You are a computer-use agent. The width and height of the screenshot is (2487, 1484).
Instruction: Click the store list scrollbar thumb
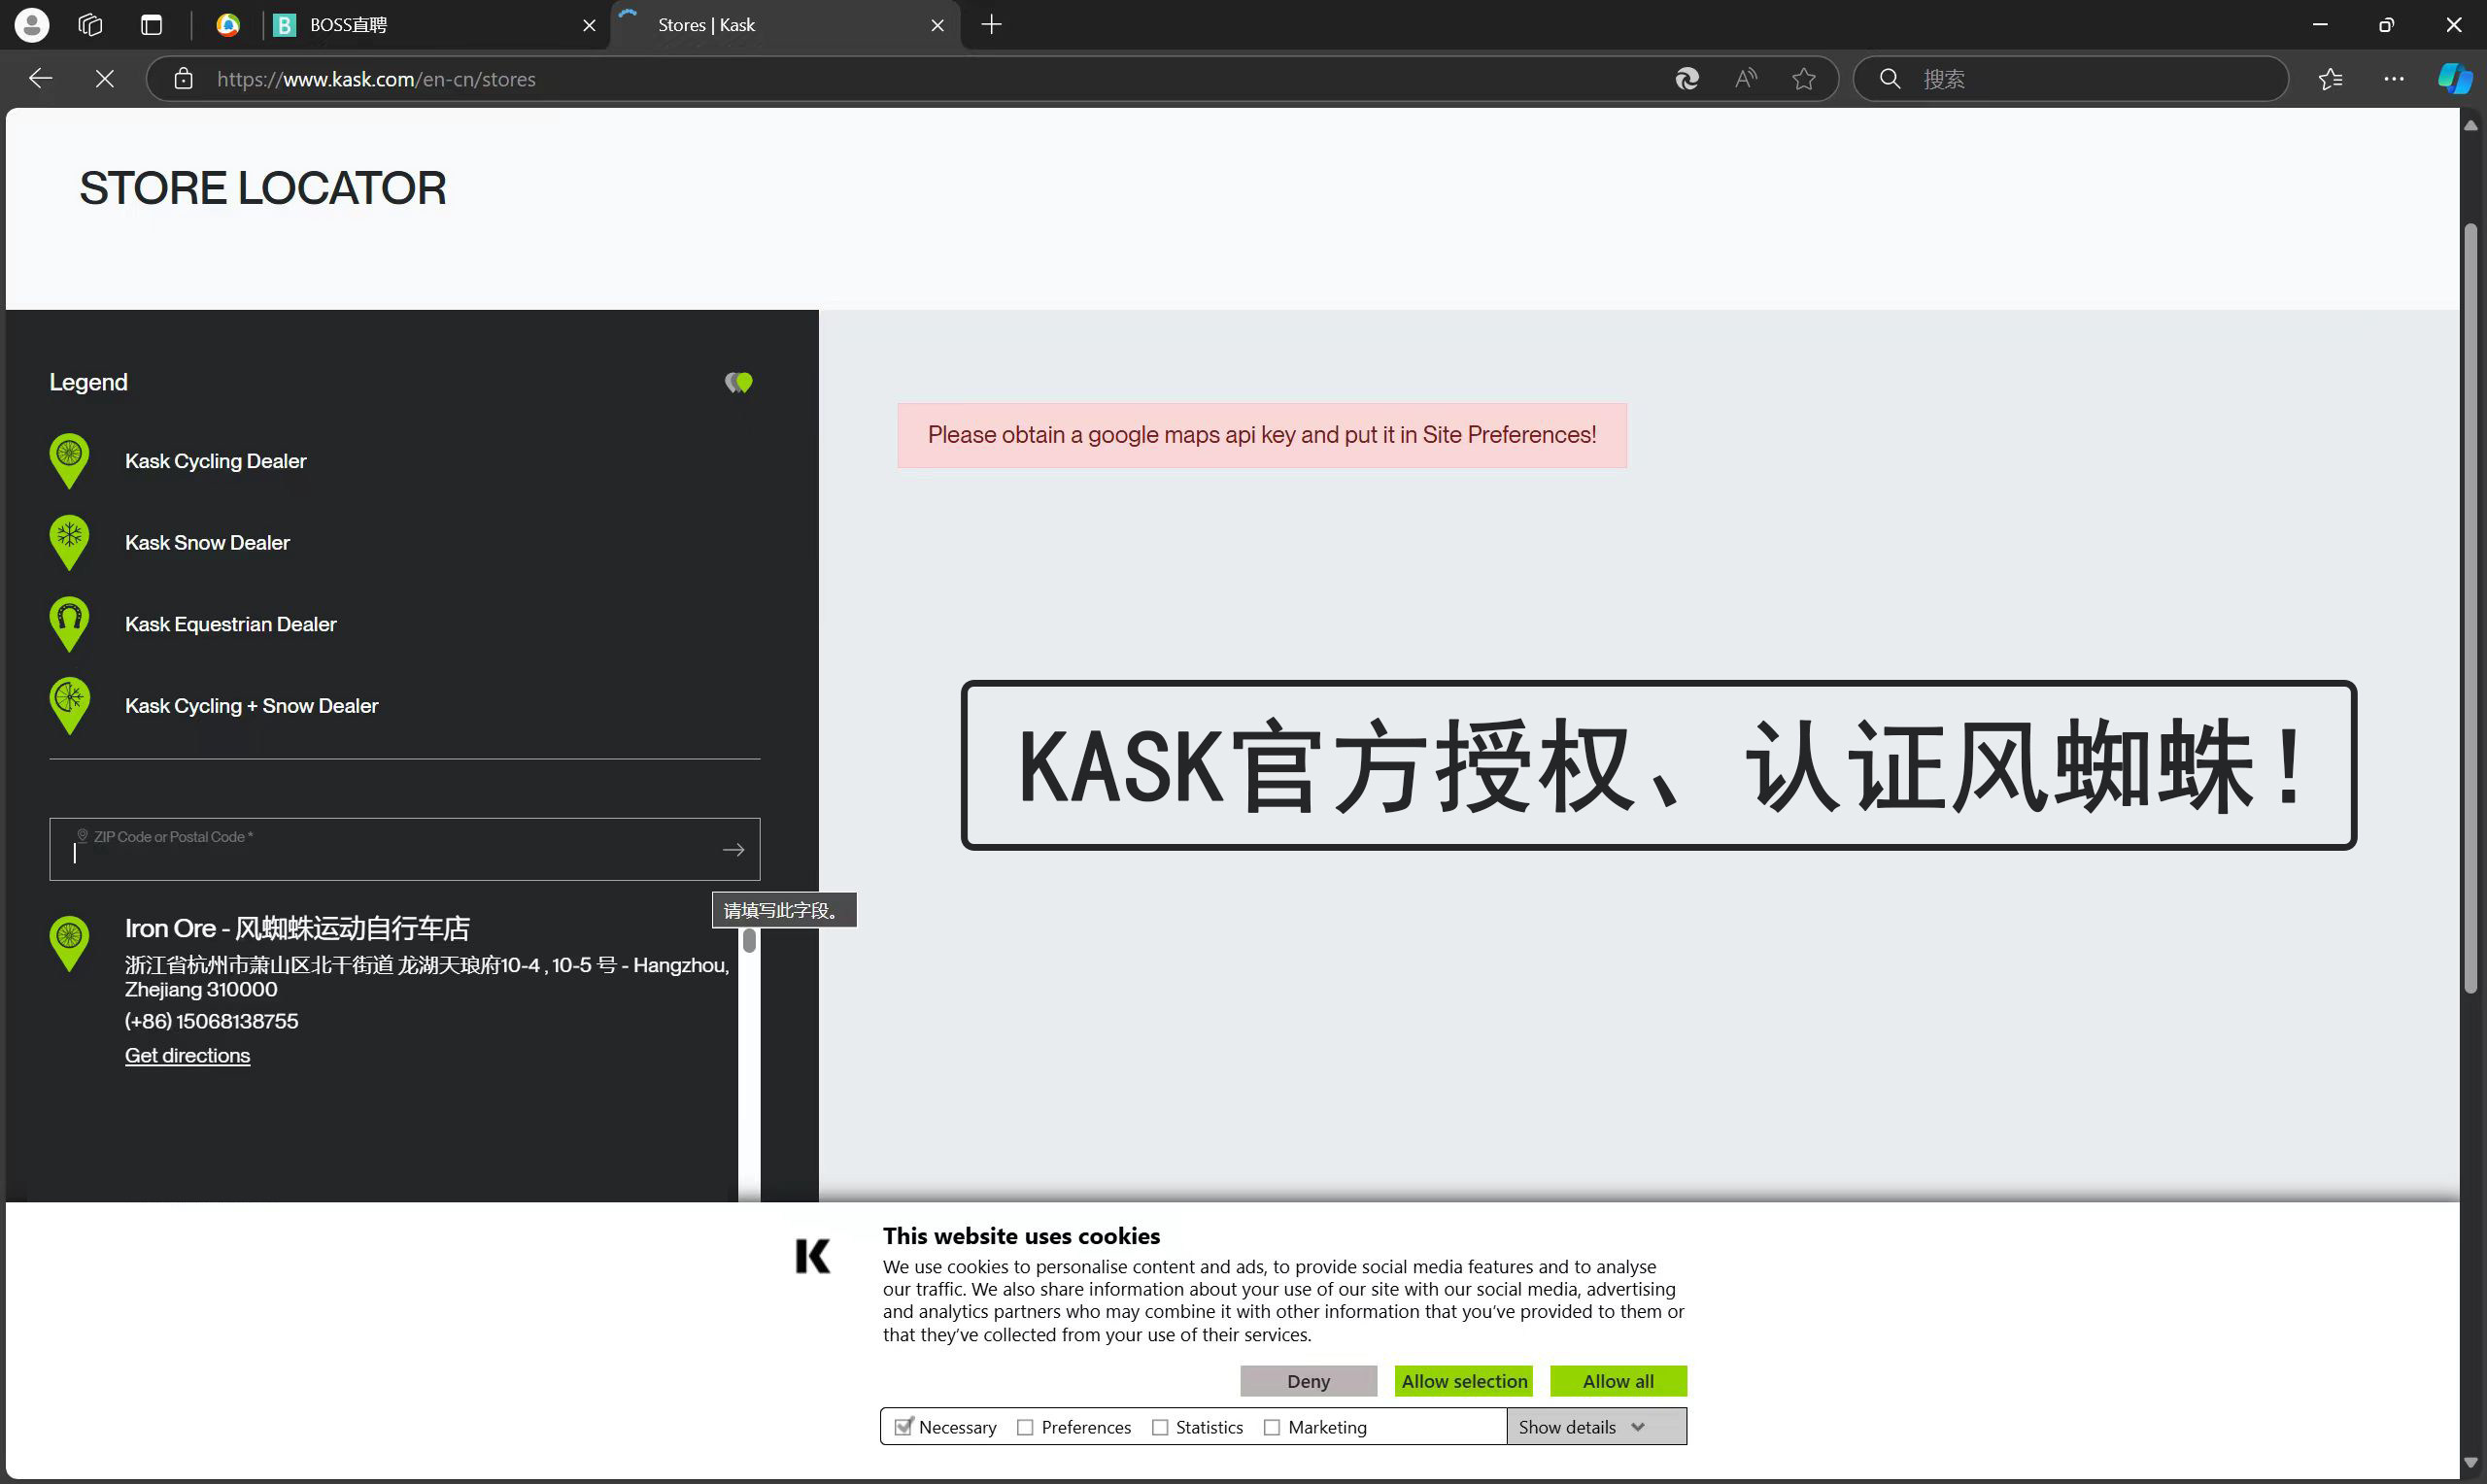pos(749,941)
